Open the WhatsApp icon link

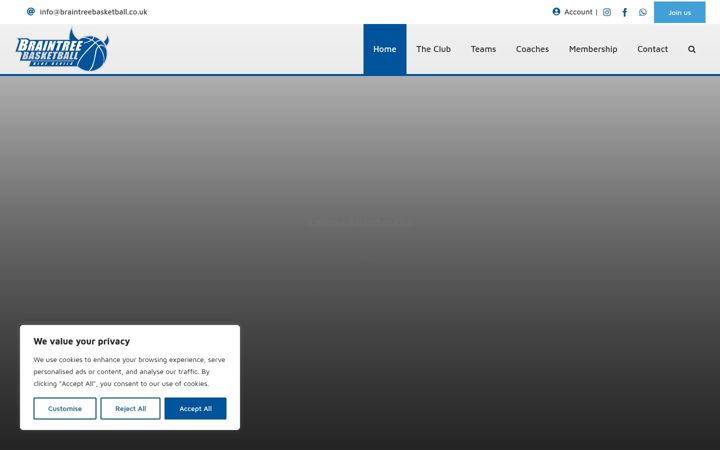click(643, 12)
